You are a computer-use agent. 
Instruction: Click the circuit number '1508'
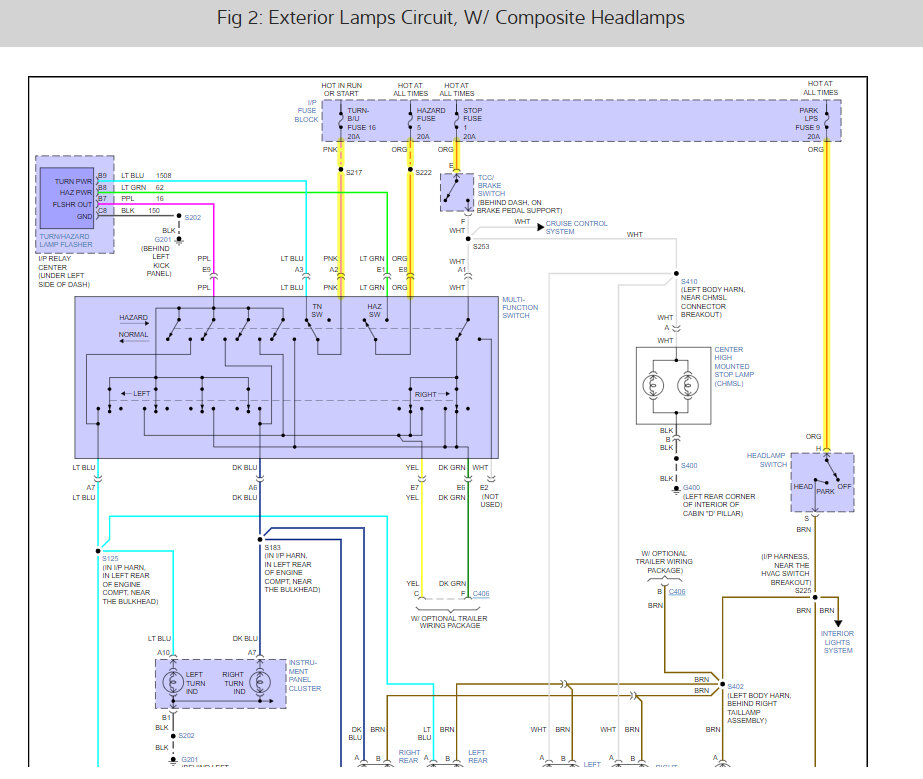click(164, 175)
